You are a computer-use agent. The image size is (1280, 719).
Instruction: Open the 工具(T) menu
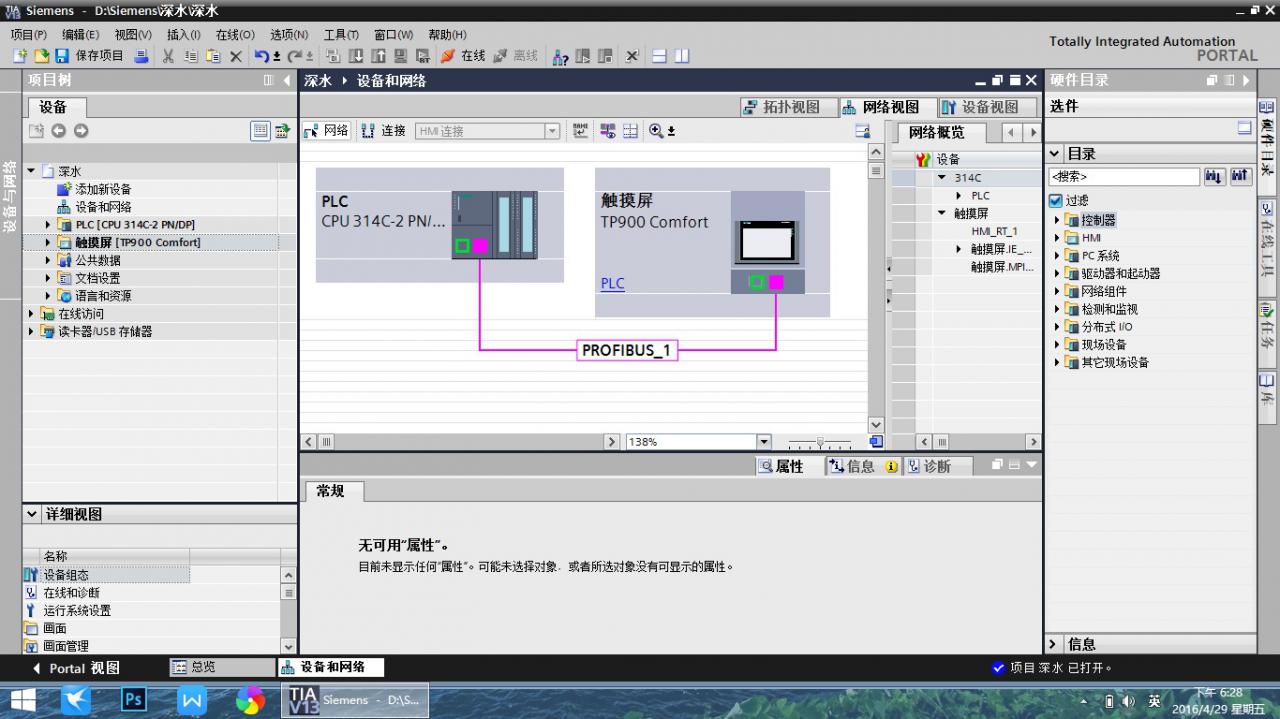pos(341,34)
